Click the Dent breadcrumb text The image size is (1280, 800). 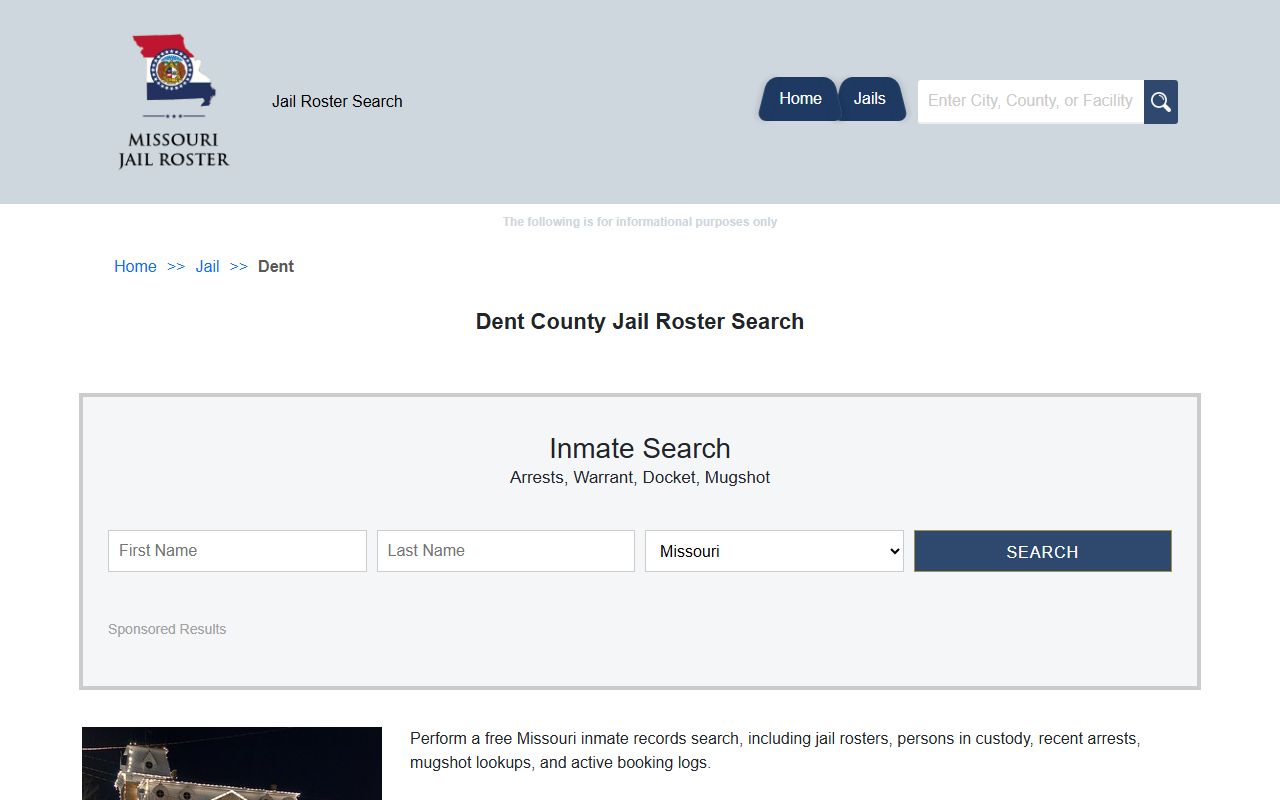pos(276,266)
